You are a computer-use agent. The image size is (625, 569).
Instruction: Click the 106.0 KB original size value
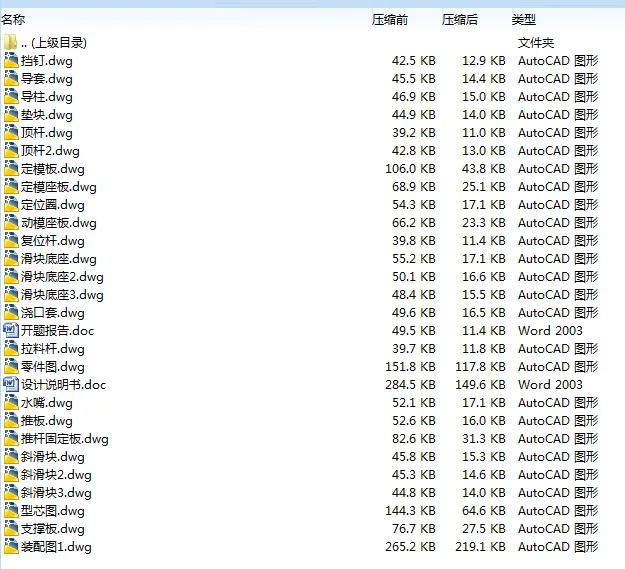tap(410, 169)
